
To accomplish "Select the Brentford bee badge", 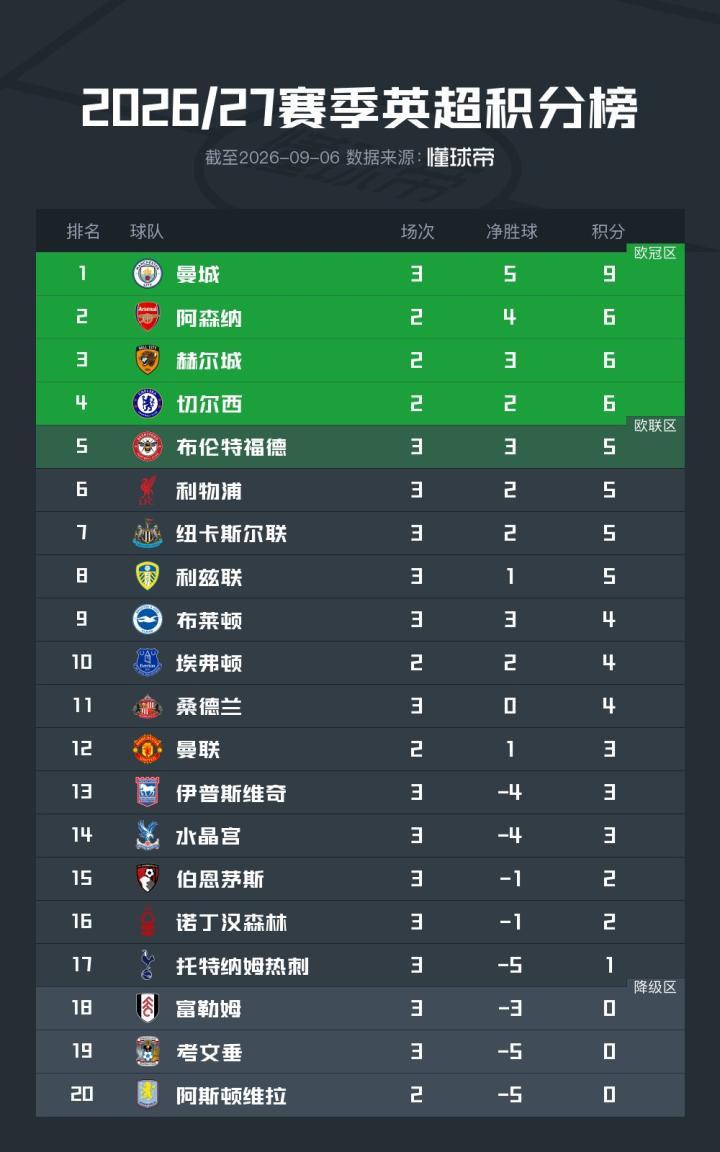I will 148,447.
